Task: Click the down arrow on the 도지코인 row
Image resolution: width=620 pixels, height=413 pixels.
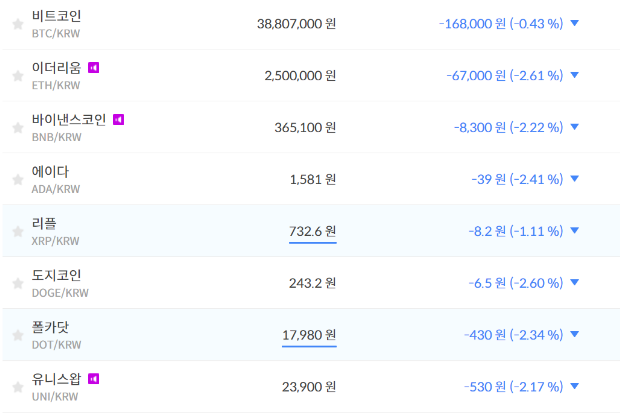Action: pos(574,283)
